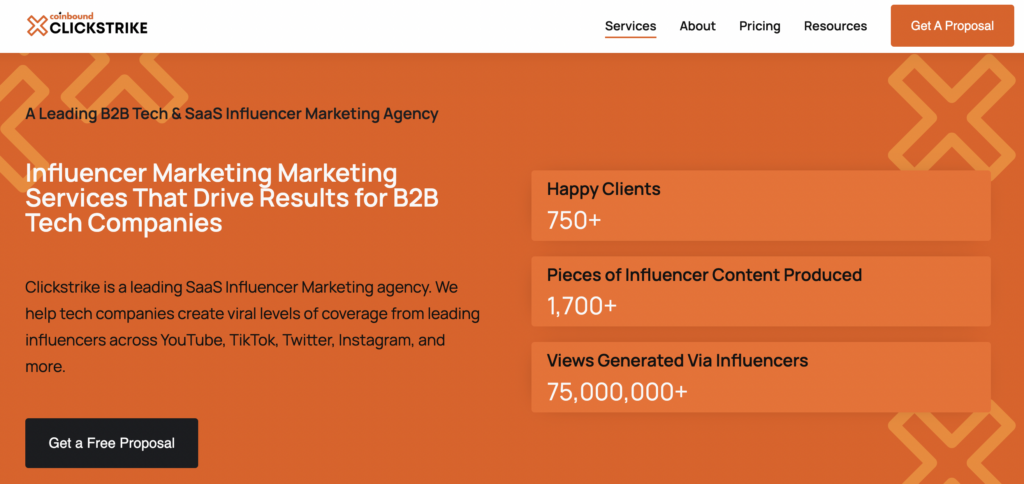Open the Services menu item

pyautogui.click(x=630, y=26)
